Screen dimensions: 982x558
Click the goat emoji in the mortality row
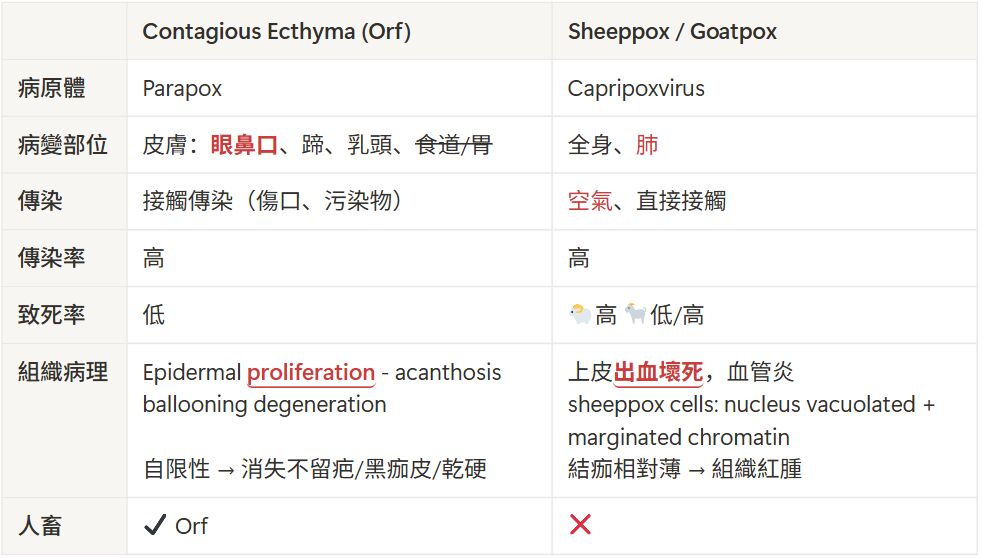(x=635, y=316)
